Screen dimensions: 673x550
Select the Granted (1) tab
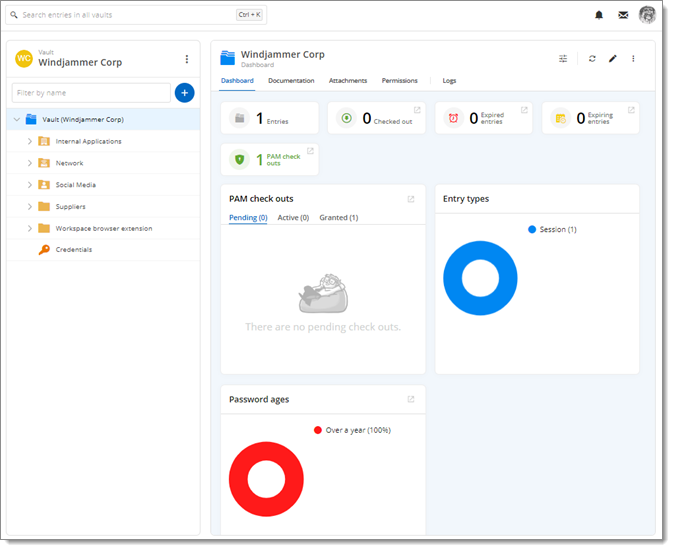[338, 217]
